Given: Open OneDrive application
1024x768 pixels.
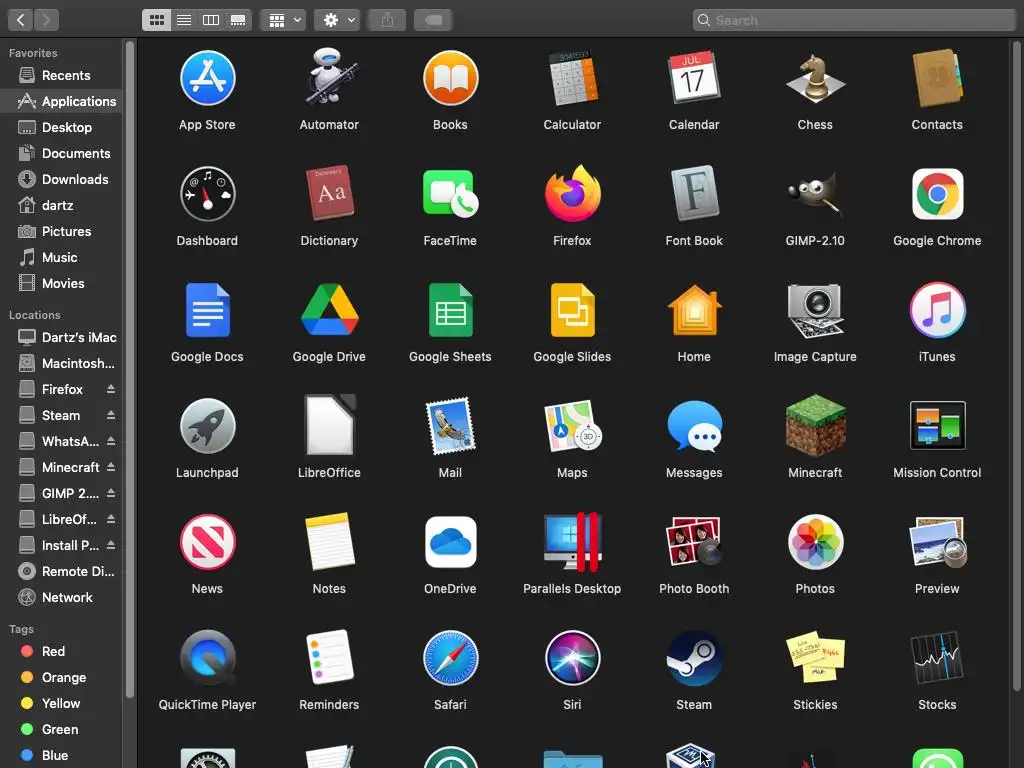Looking at the screenshot, I should (450, 542).
